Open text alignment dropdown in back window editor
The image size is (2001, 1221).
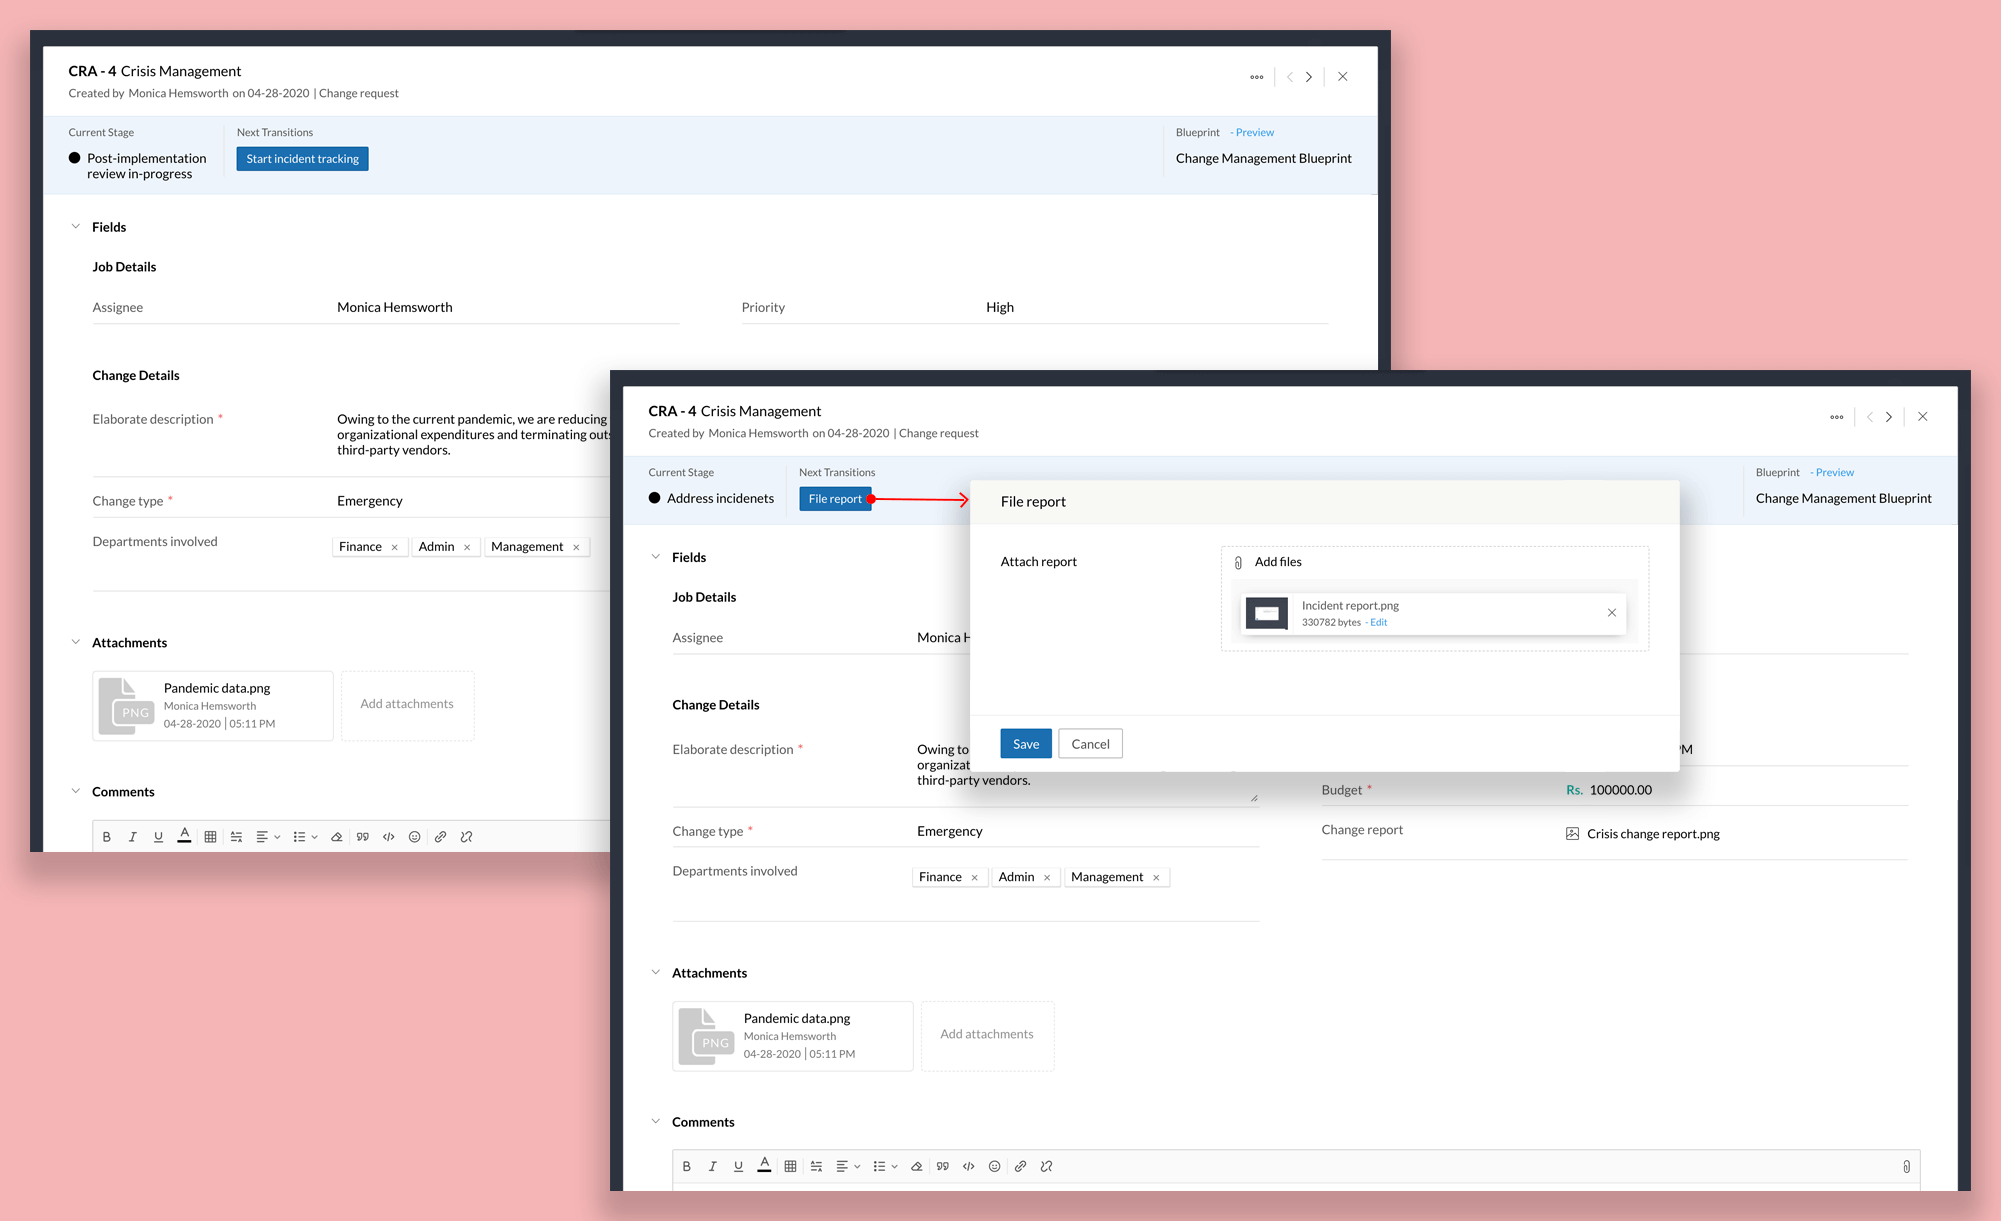[x=267, y=837]
